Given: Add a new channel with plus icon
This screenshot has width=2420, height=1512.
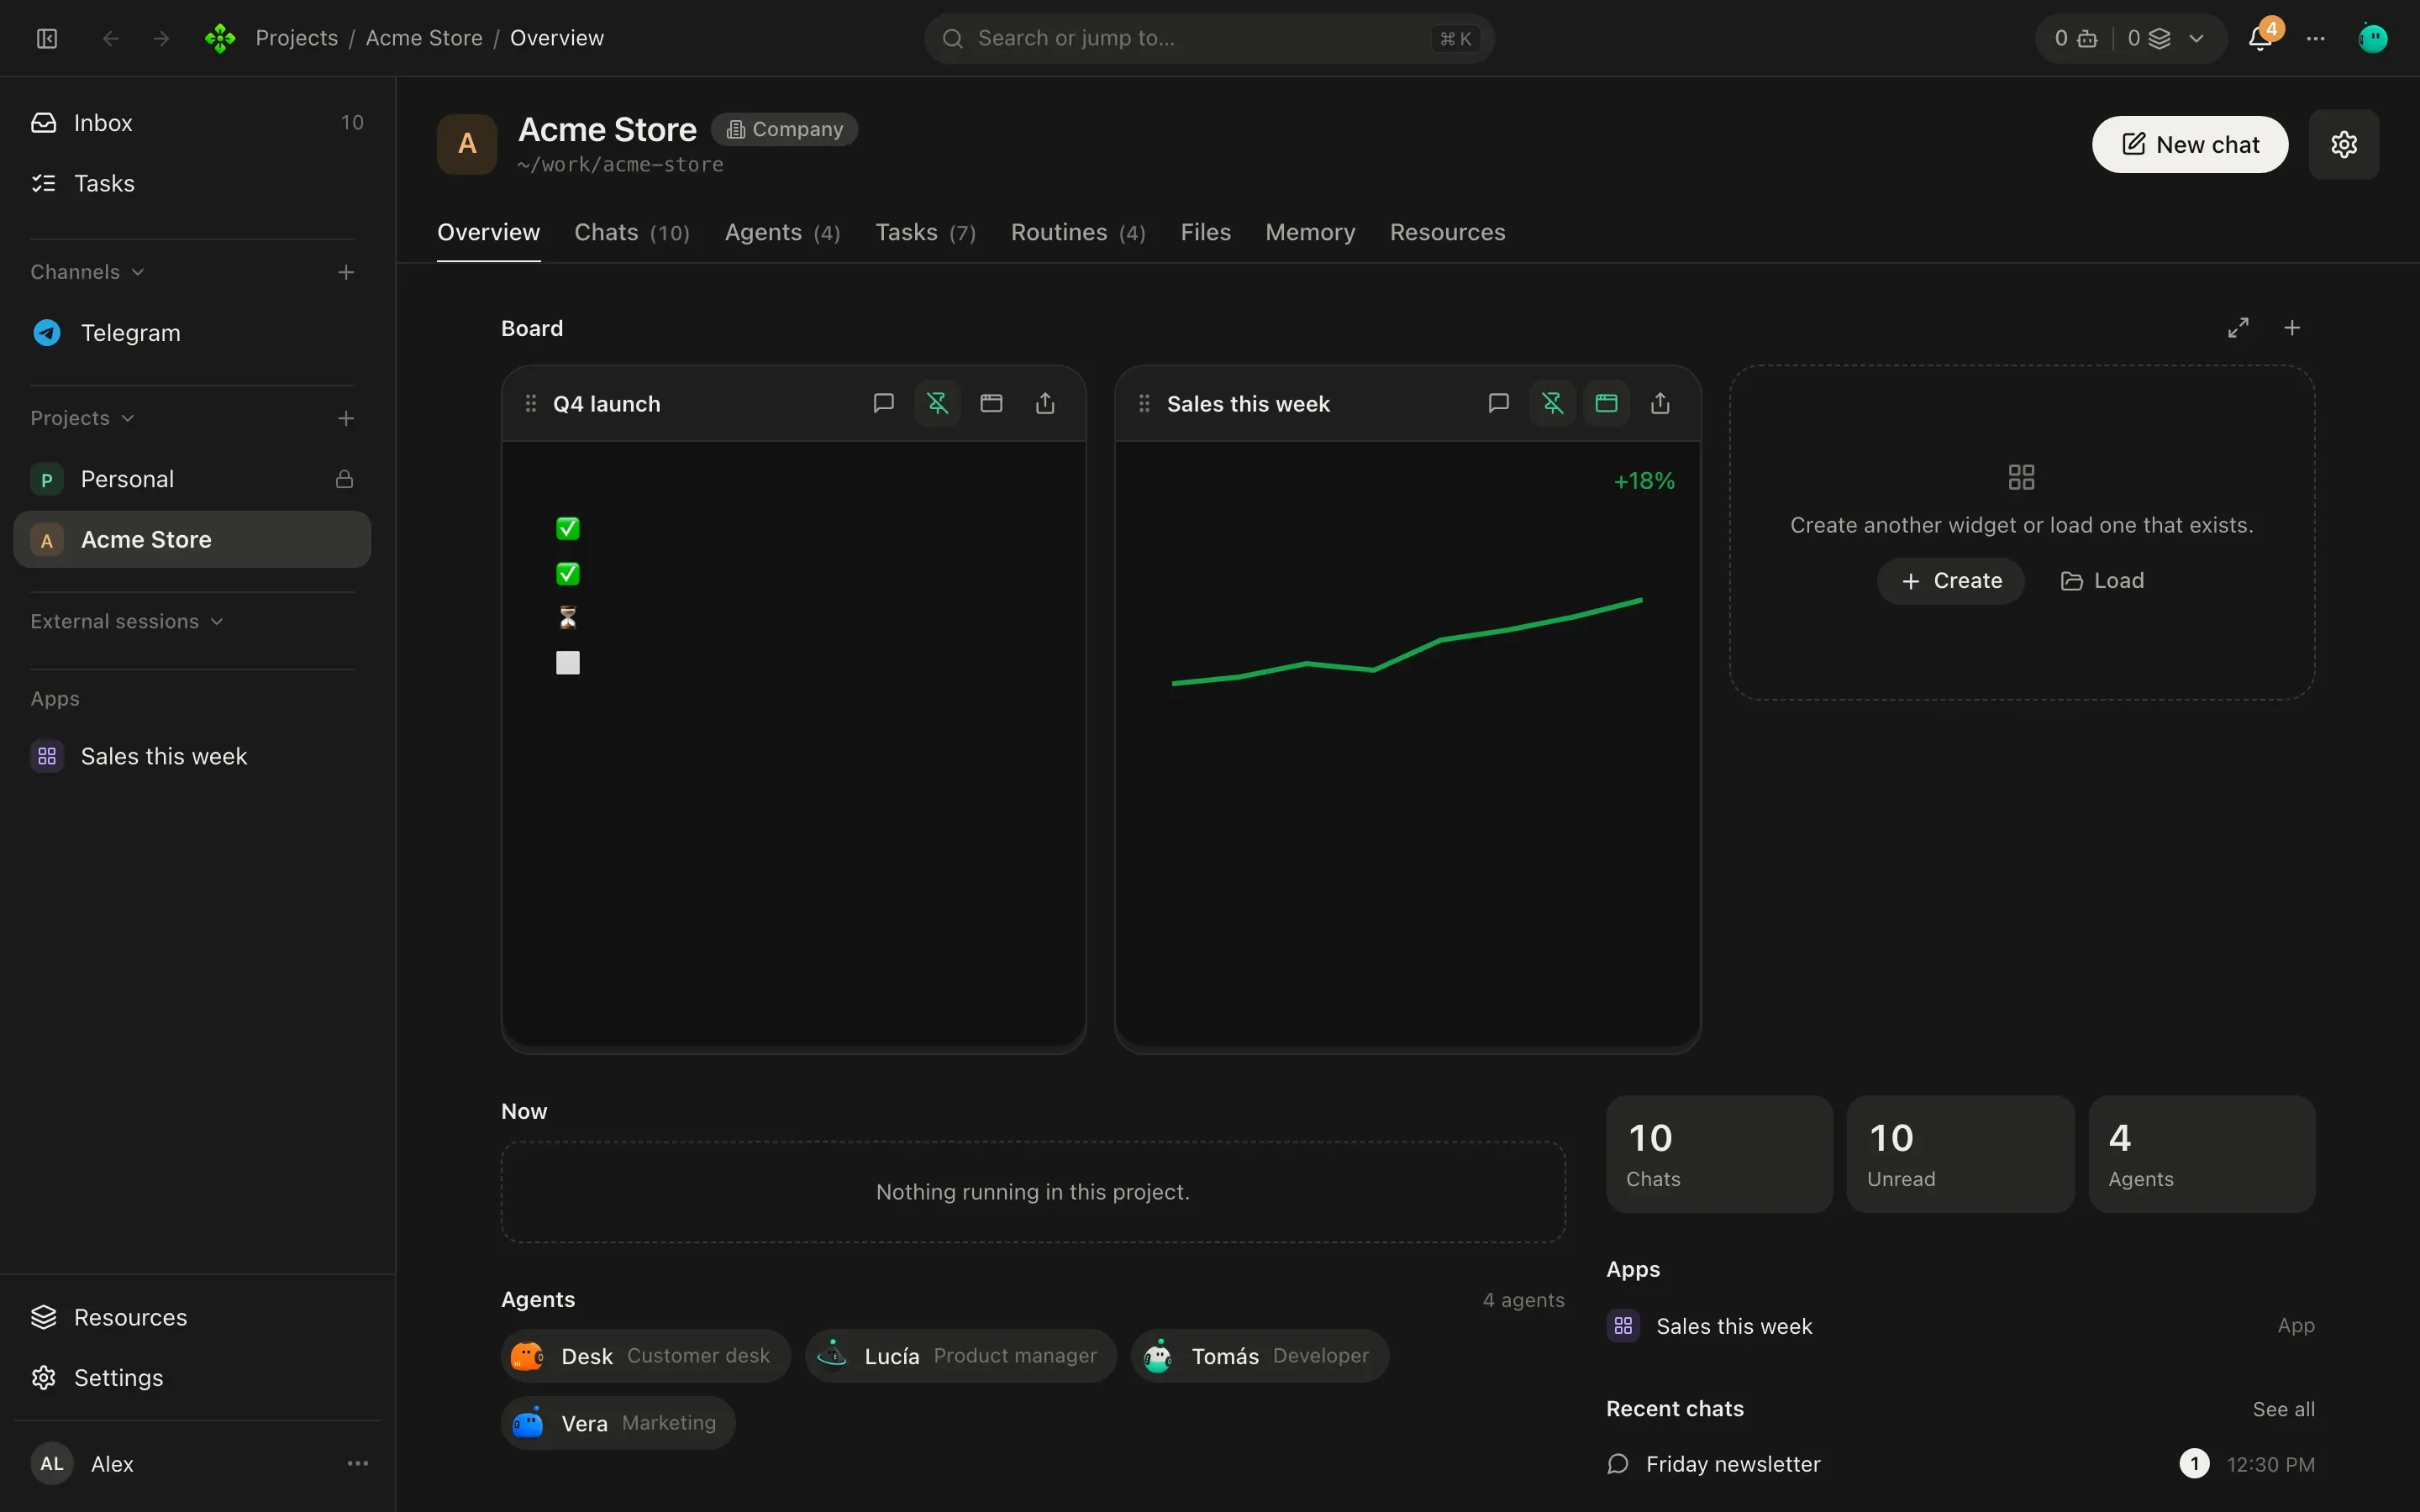Looking at the screenshot, I should point(346,272).
